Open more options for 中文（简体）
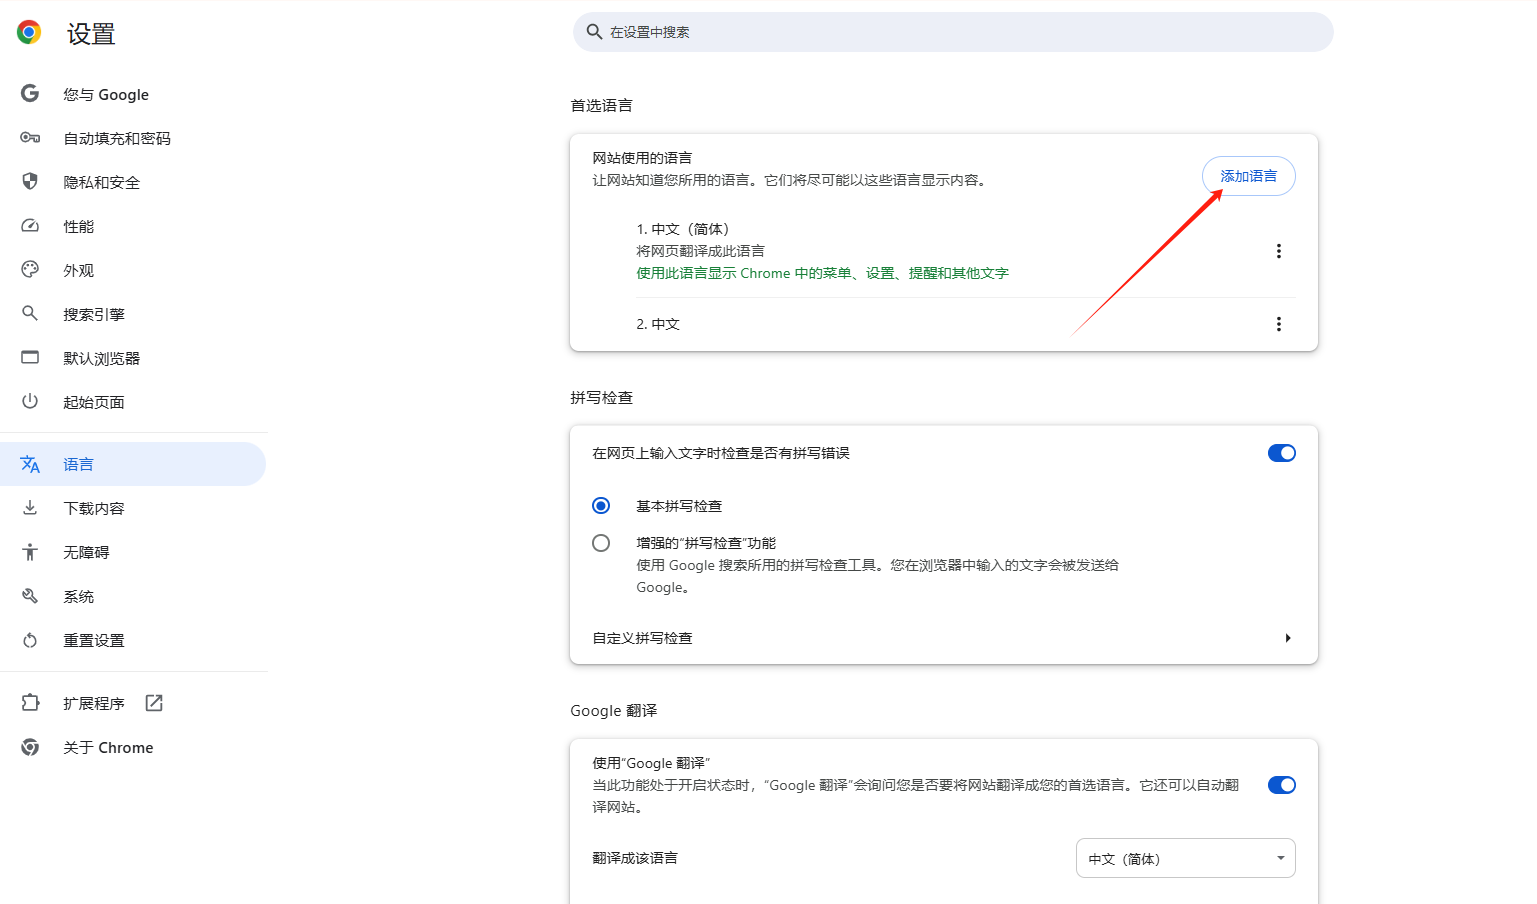Viewport: 1537px width, 904px height. 1278,251
